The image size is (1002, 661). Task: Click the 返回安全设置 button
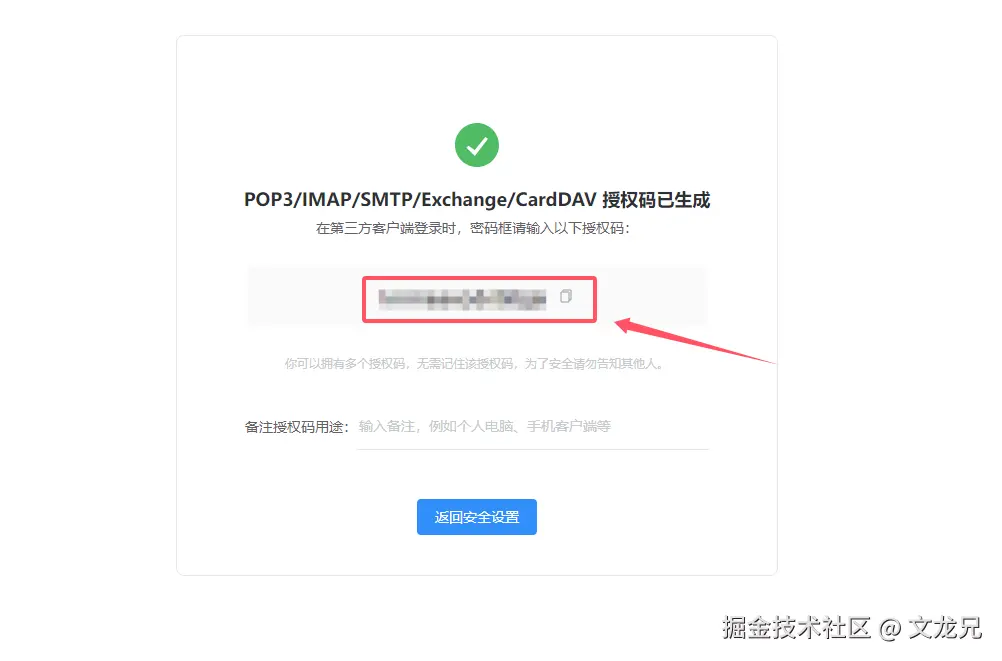pos(477,517)
